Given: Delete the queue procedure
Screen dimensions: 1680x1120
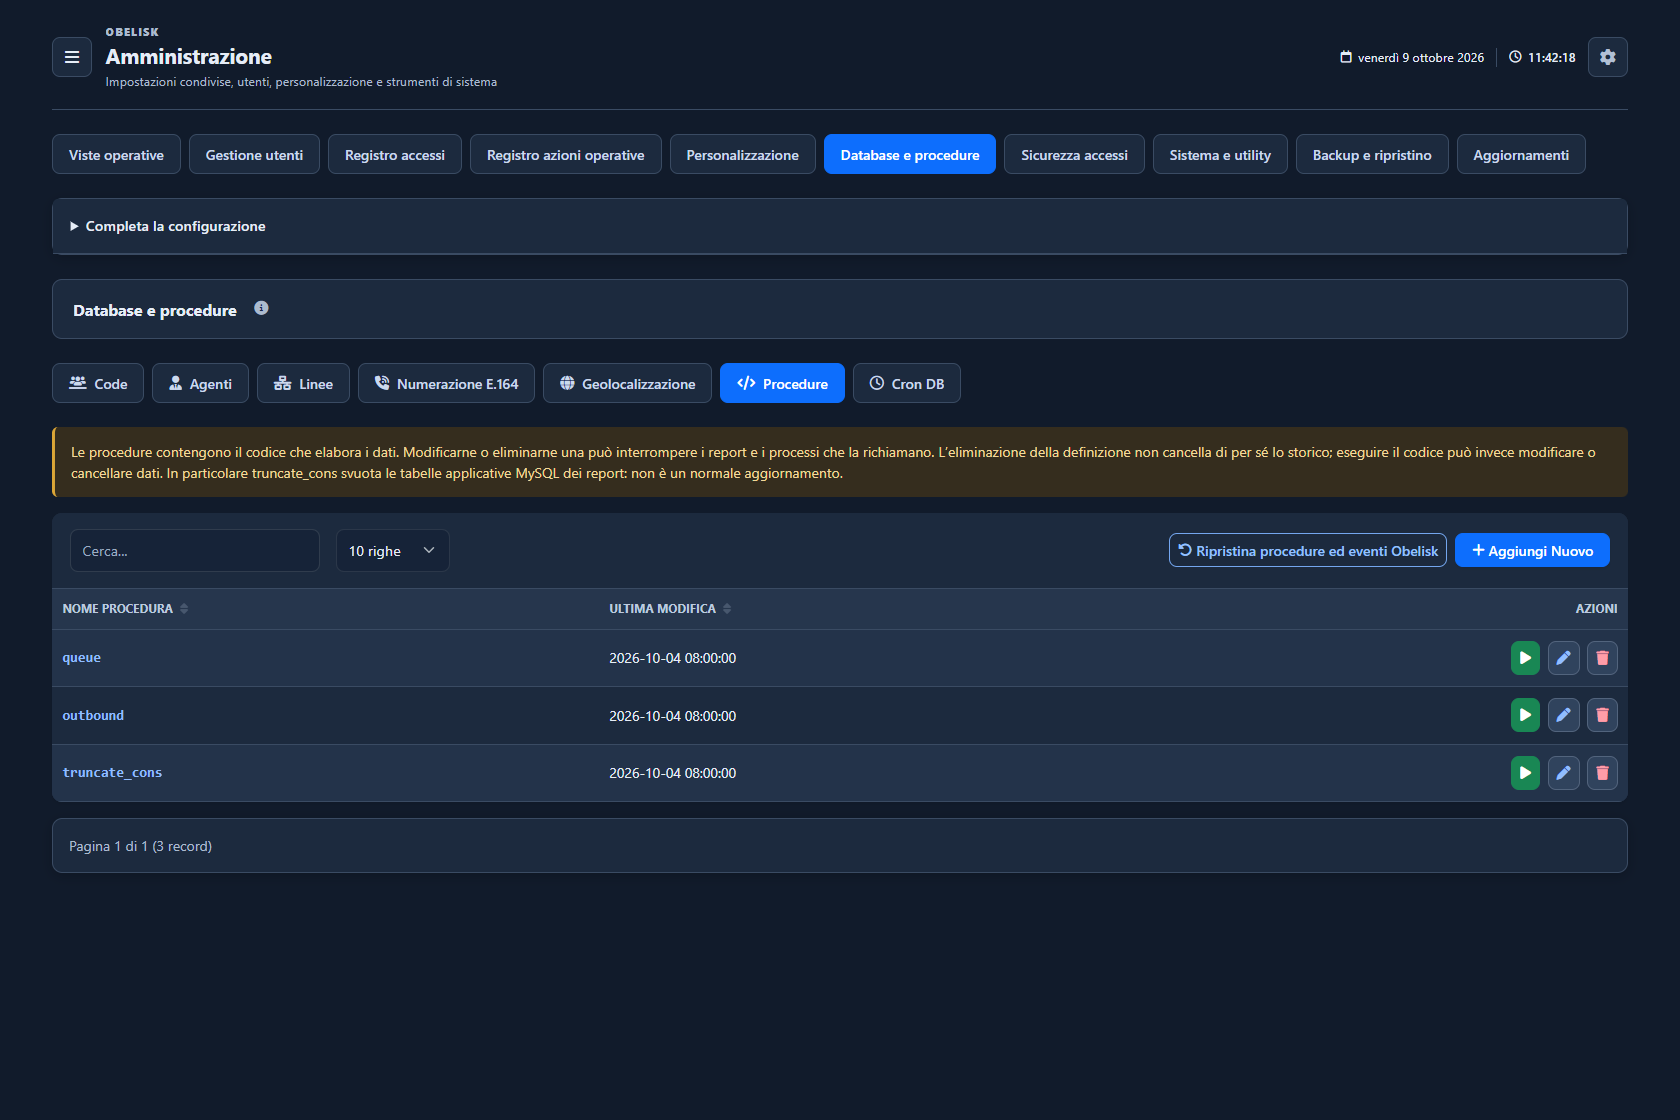Looking at the screenshot, I should (1602, 658).
